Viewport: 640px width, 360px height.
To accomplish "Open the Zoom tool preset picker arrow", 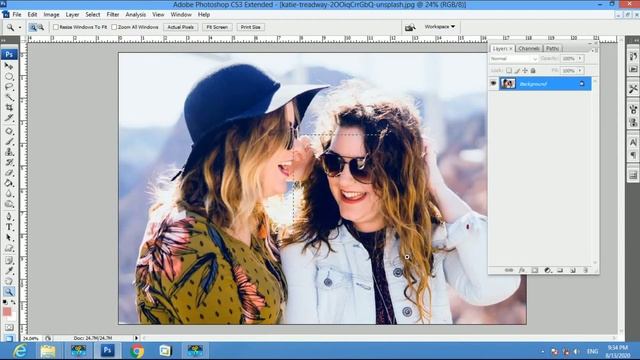I will click(x=20, y=27).
